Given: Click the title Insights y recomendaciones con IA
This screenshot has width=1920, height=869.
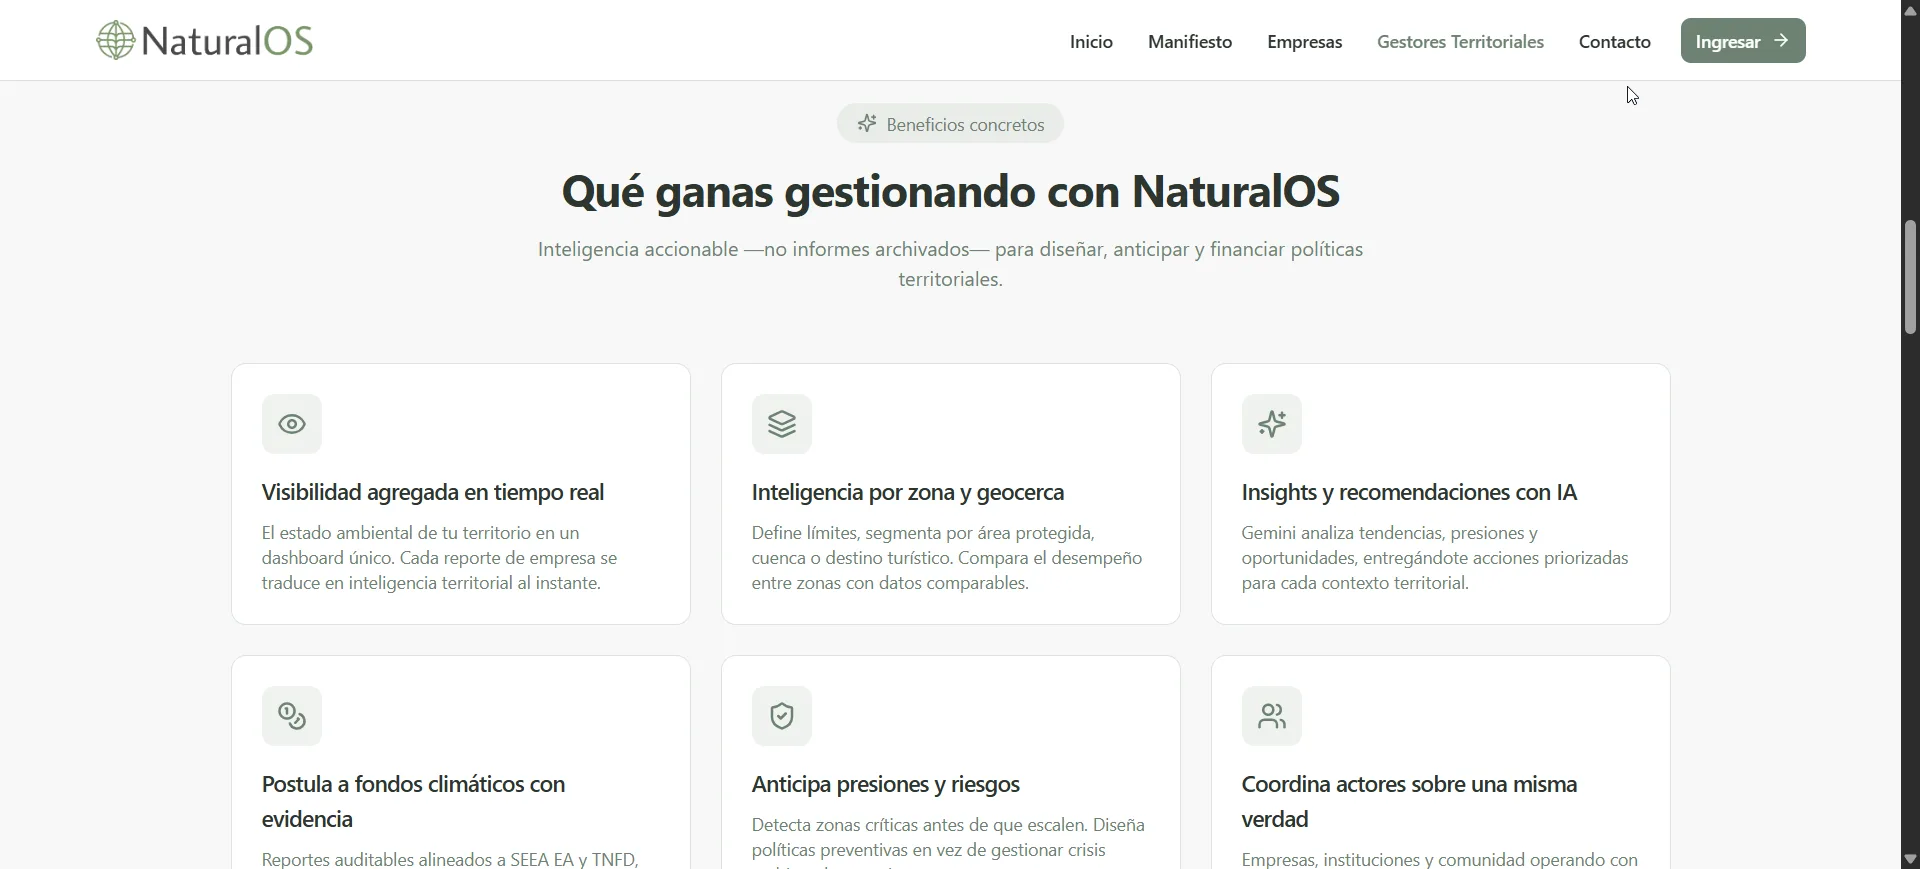Looking at the screenshot, I should coord(1409,493).
